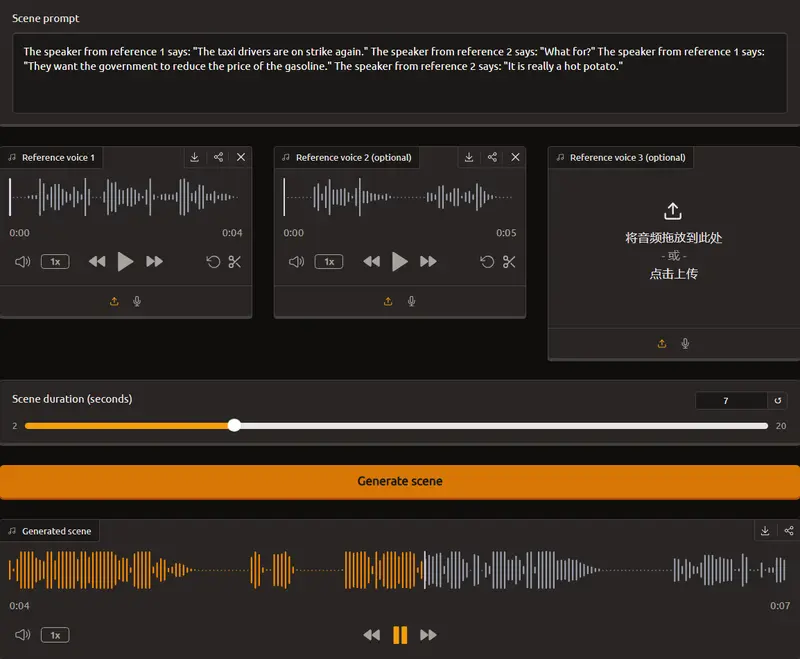The height and width of the screenshot is (659, 800).
Task: Click the scene duration number field
Action: click(x=731, y=400)
